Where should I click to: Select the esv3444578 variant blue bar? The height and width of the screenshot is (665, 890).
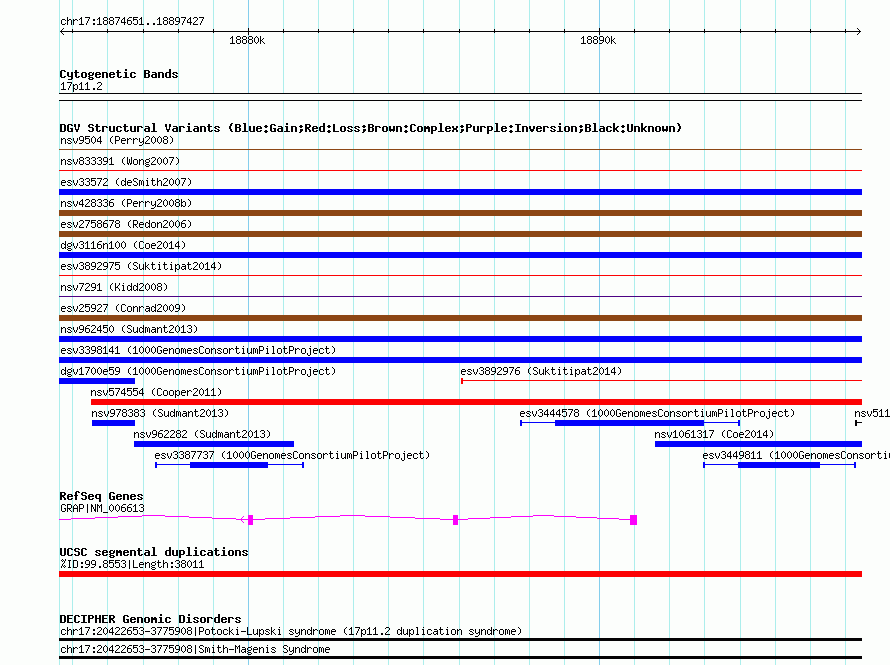[x=629, y=423]
